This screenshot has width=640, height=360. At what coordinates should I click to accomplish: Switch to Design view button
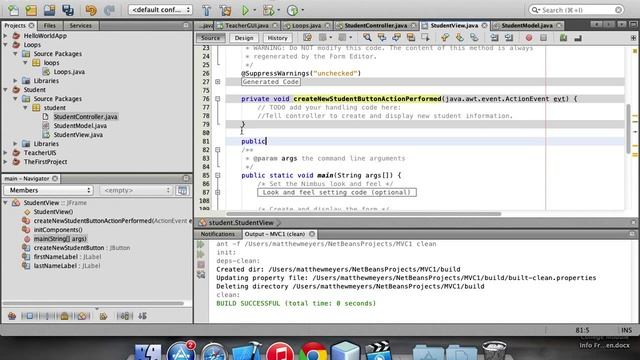(244, 38)
